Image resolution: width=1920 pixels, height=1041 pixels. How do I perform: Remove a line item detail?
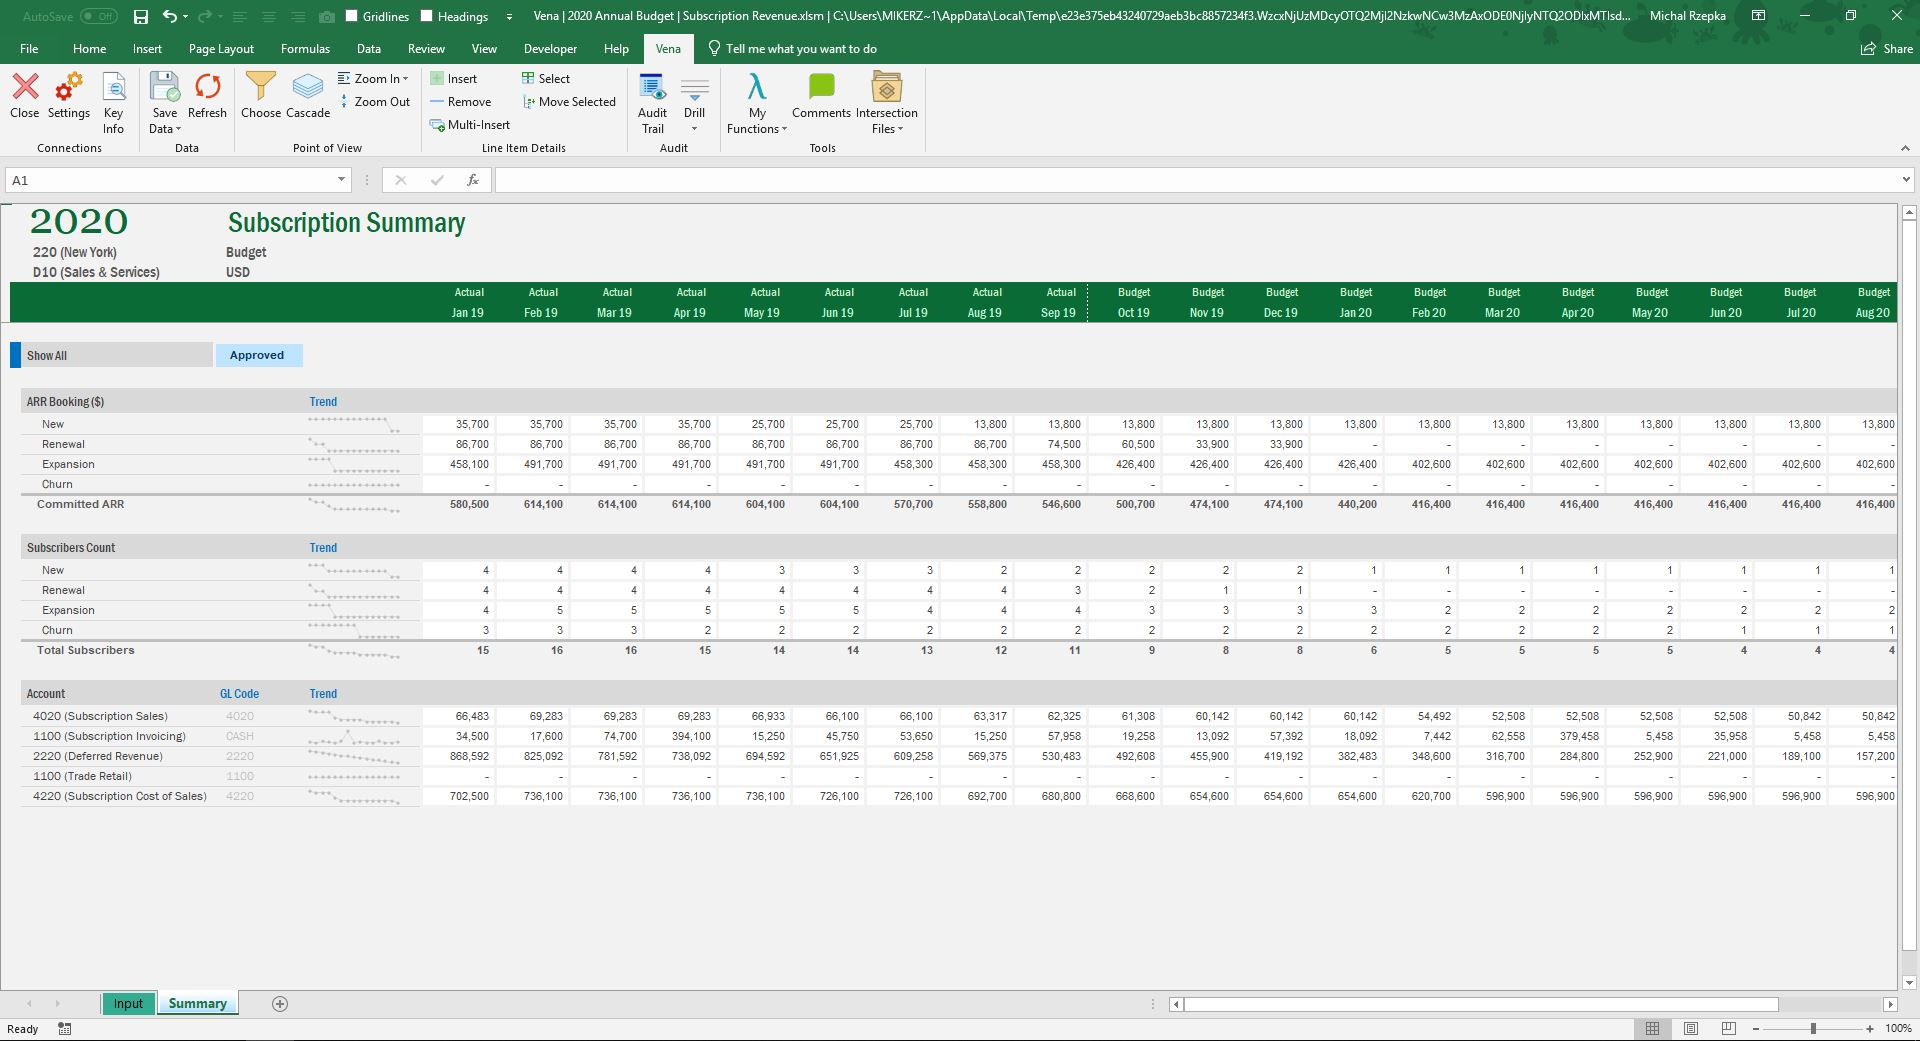point(460,102)
